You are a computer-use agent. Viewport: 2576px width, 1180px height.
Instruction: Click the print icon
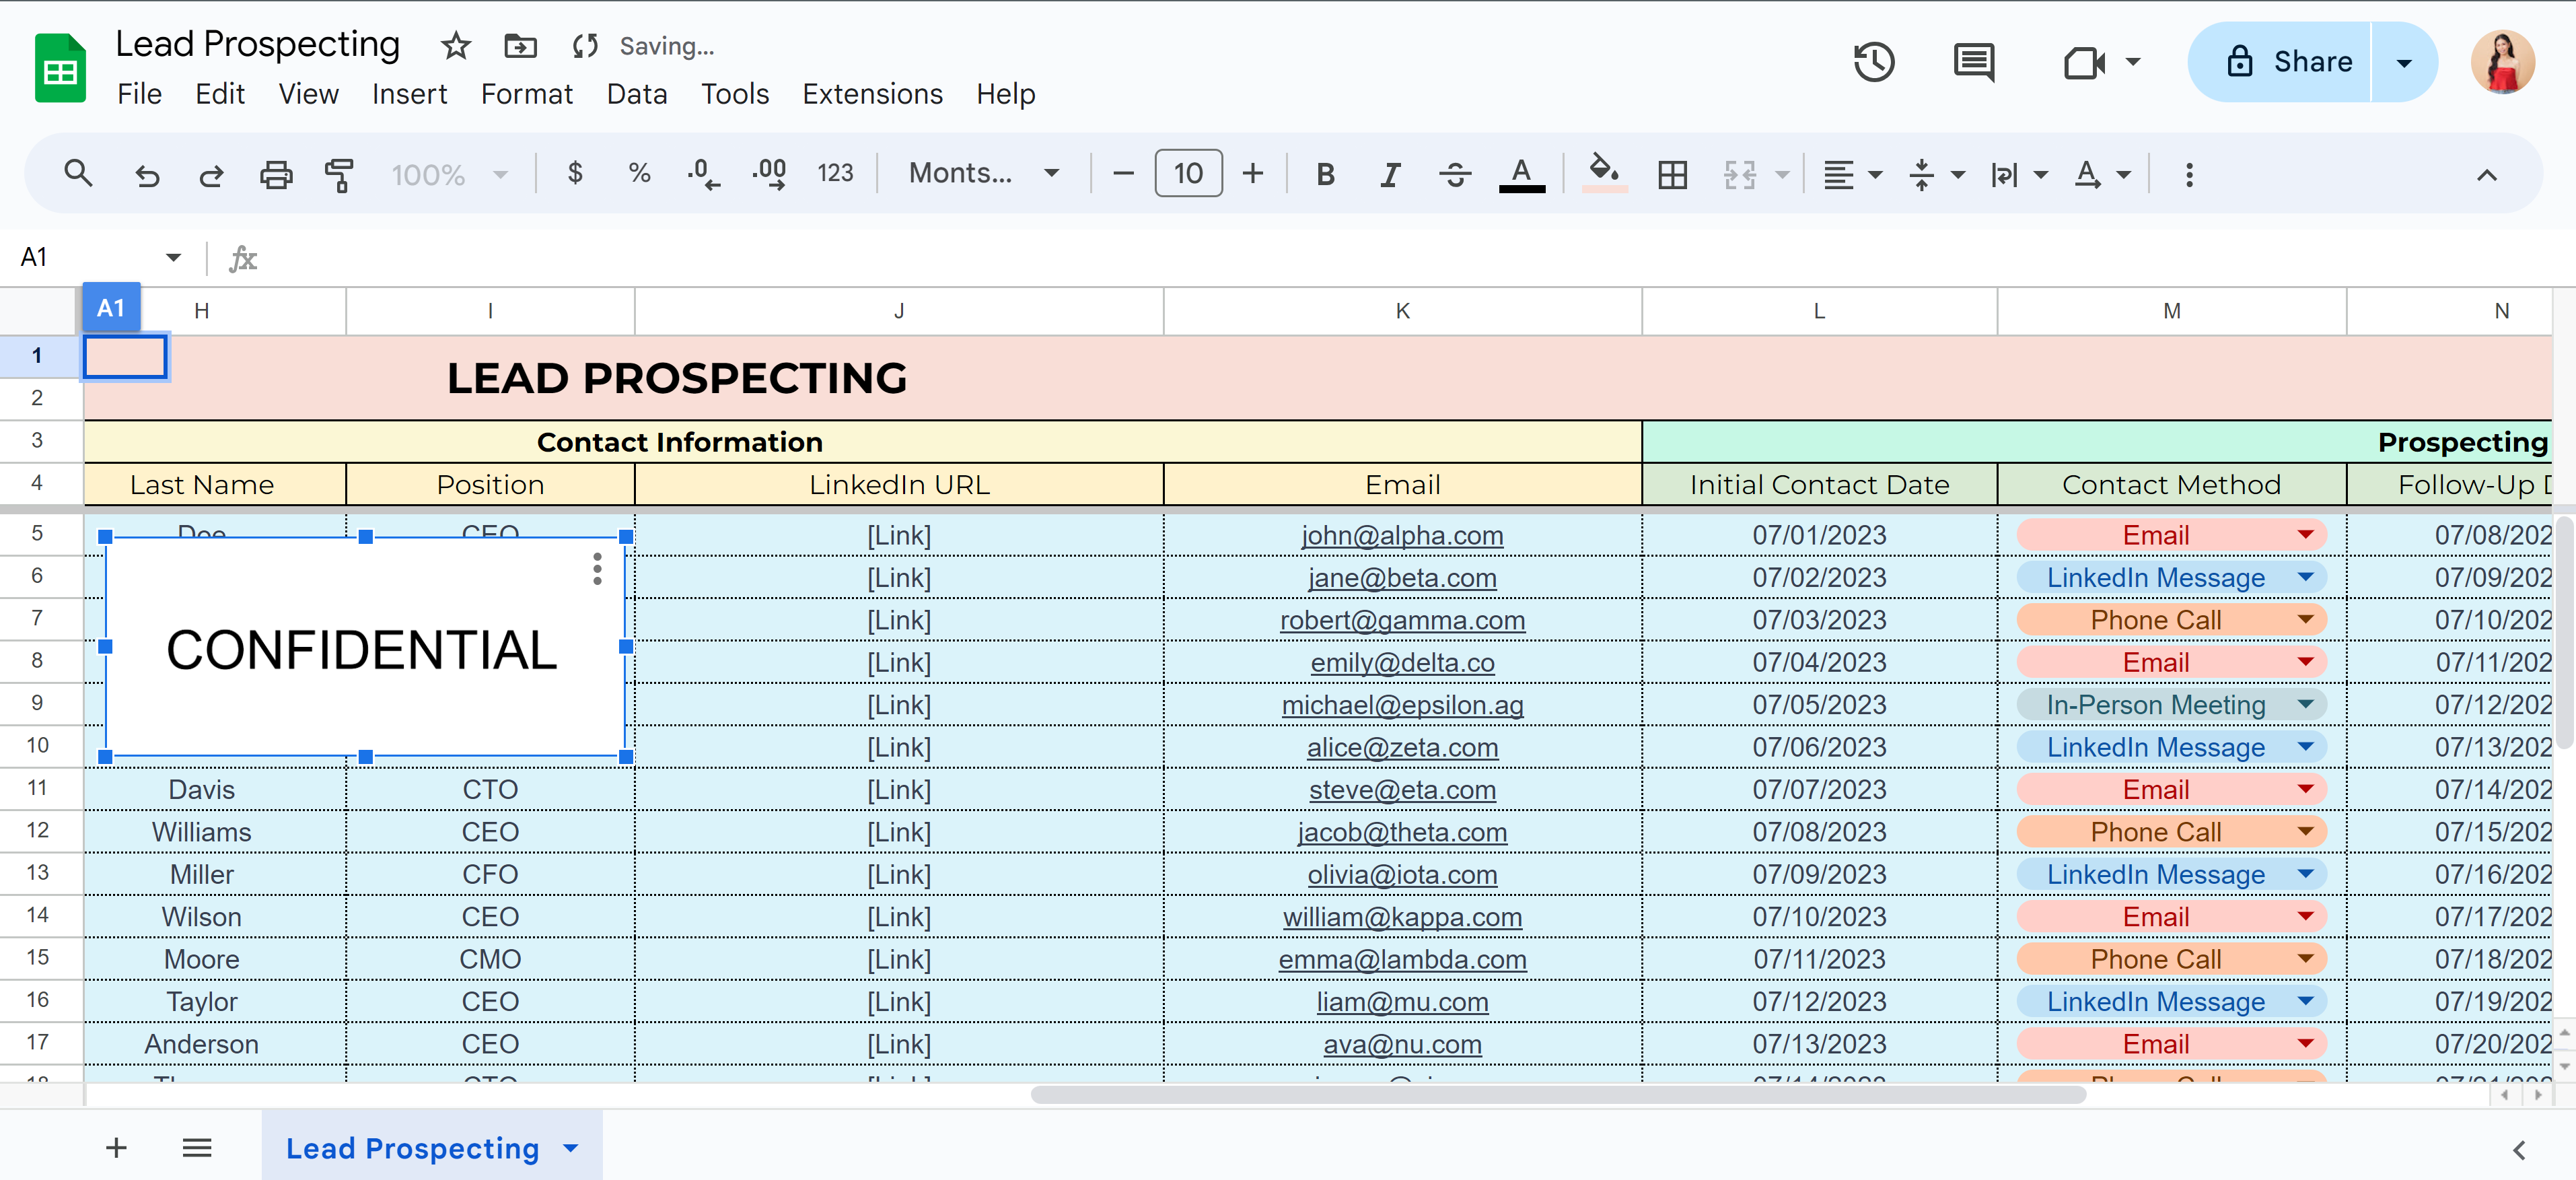[276, 175]
